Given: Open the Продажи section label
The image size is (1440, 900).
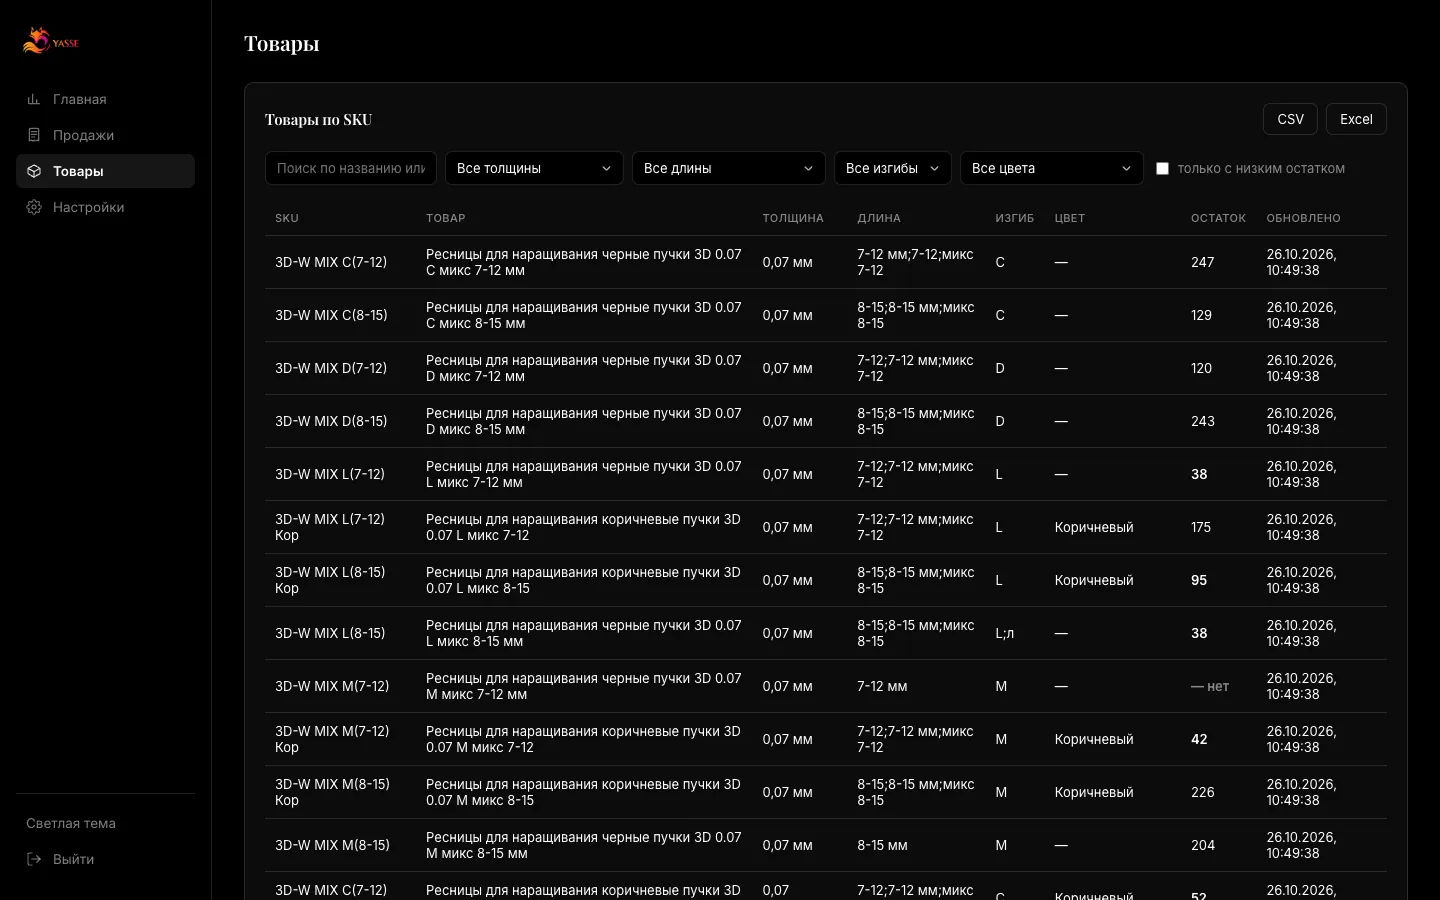Looking at the screenshot, I should point(83,135).
